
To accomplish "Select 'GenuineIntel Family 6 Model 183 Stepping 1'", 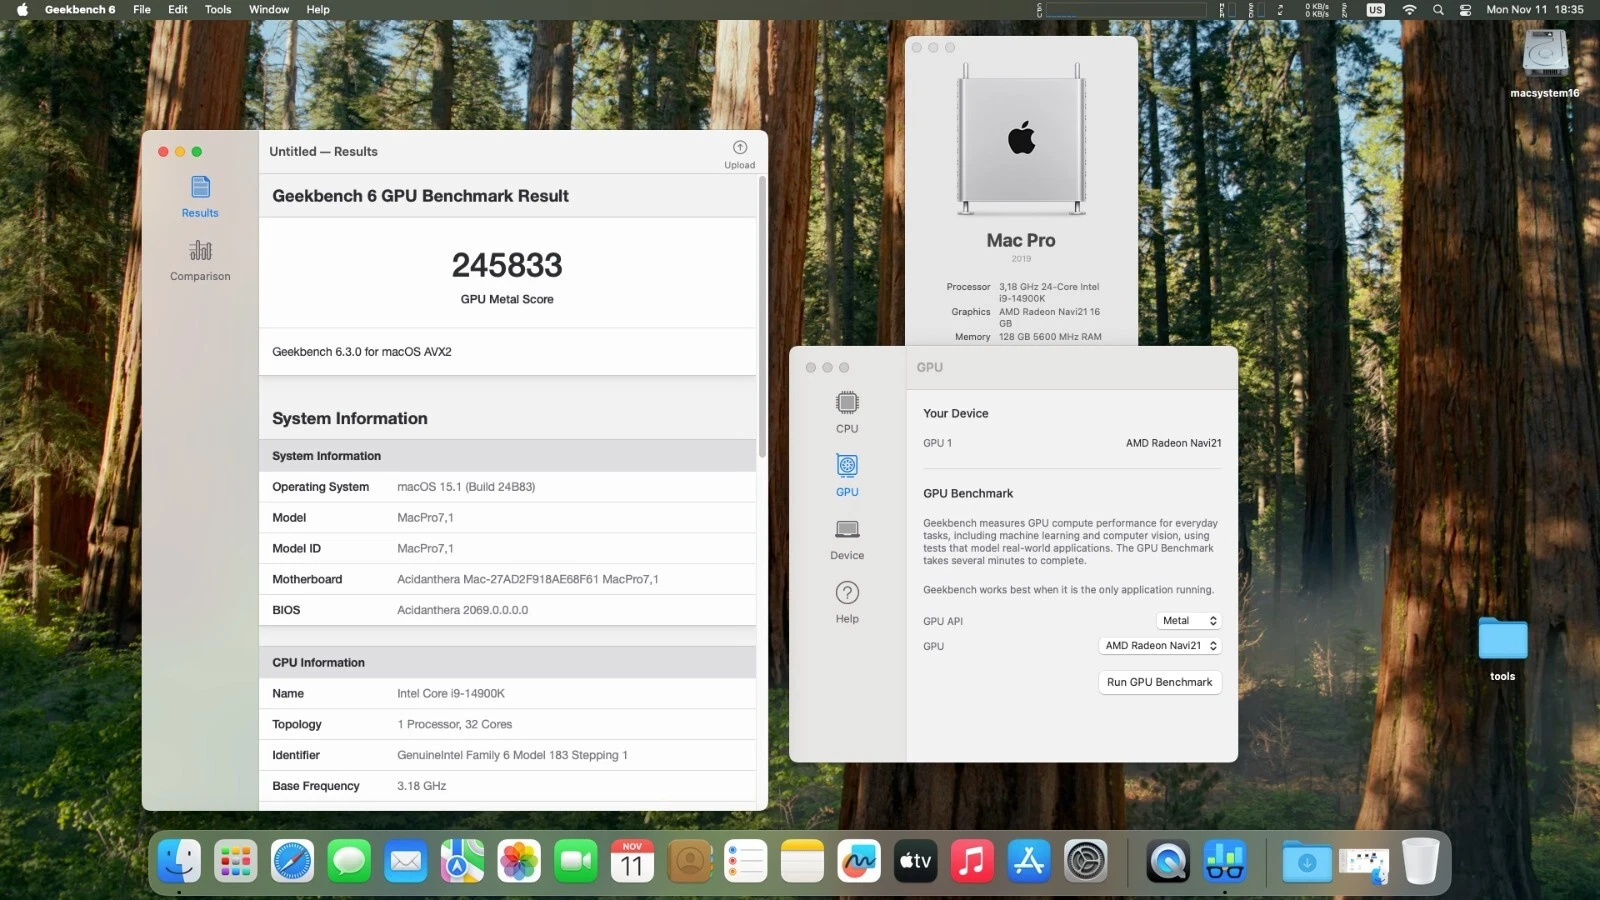I will click(512, 755).
